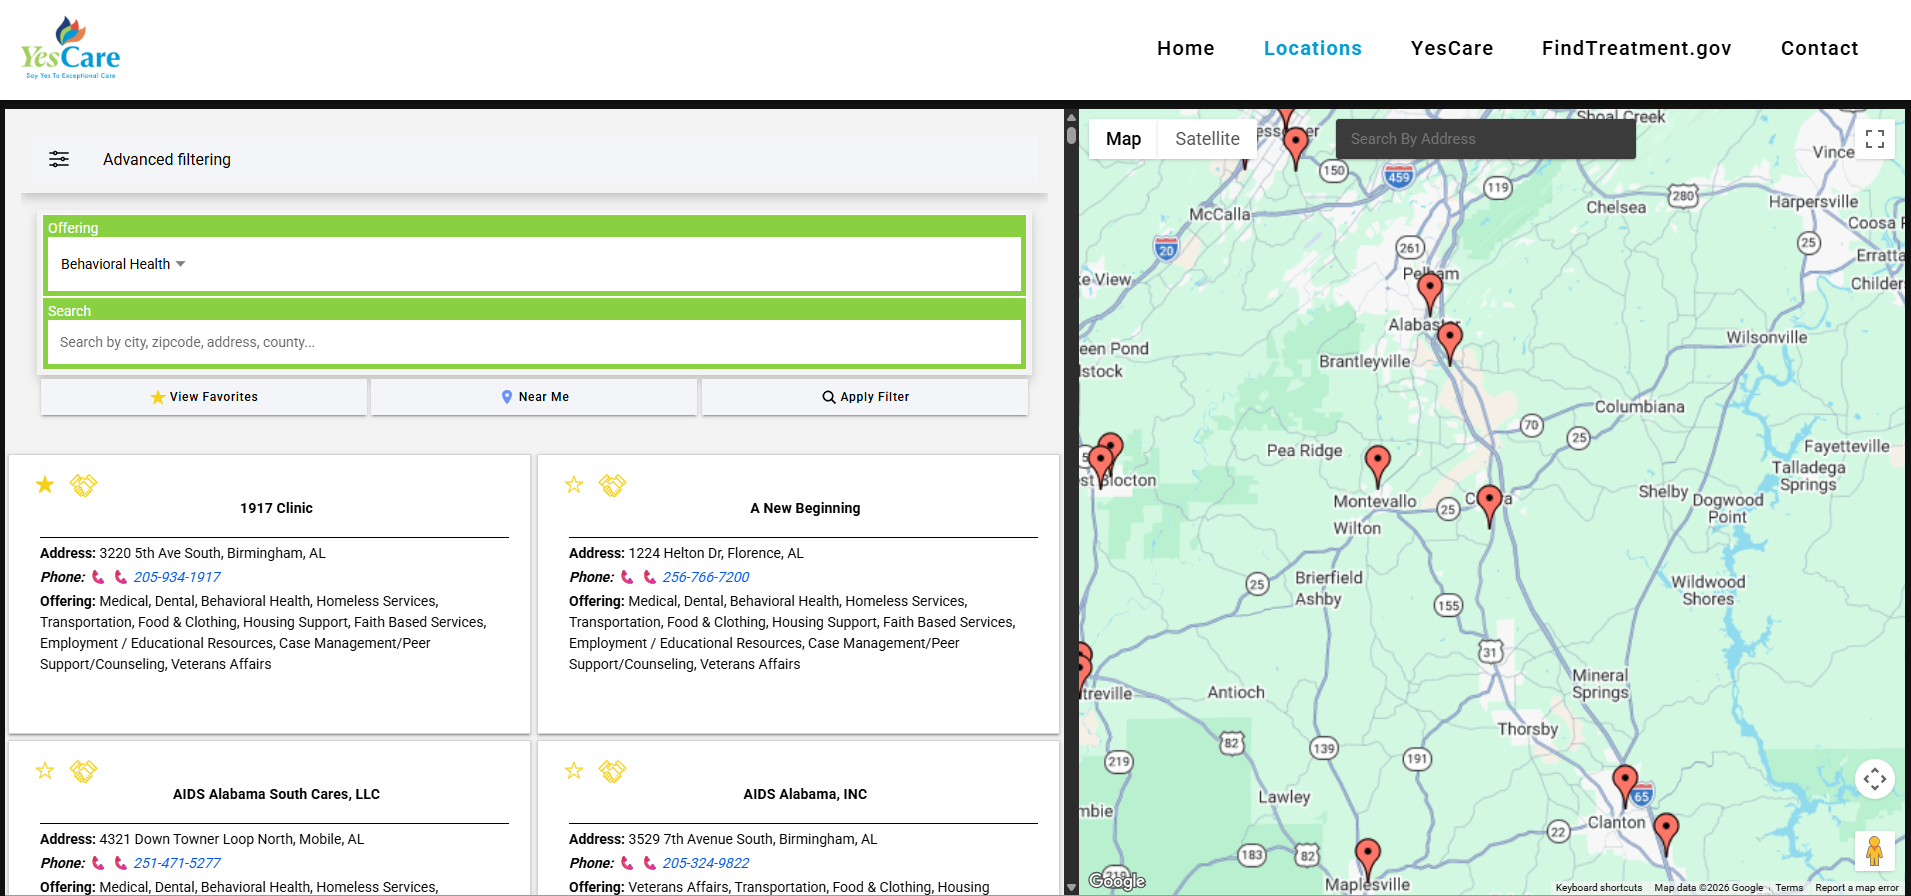Open the map camera controls button
This screenshot has width=1911, height=896.
pos(1875,779)
